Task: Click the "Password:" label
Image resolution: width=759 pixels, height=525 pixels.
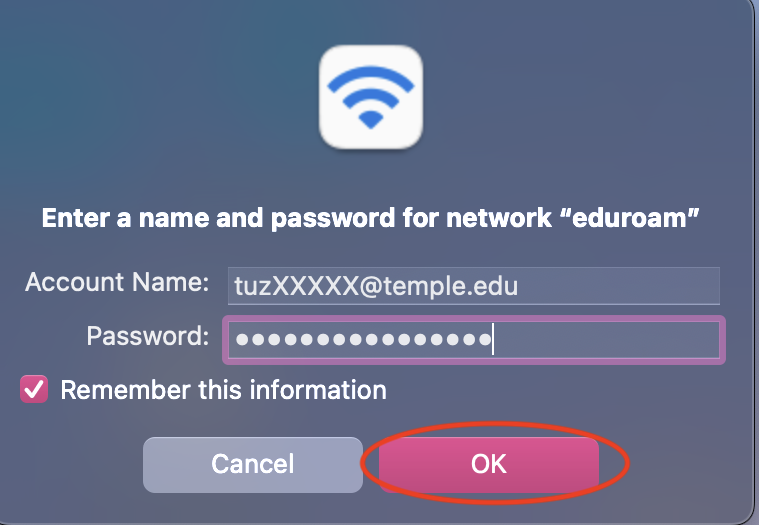Action: tap(148, 335)
